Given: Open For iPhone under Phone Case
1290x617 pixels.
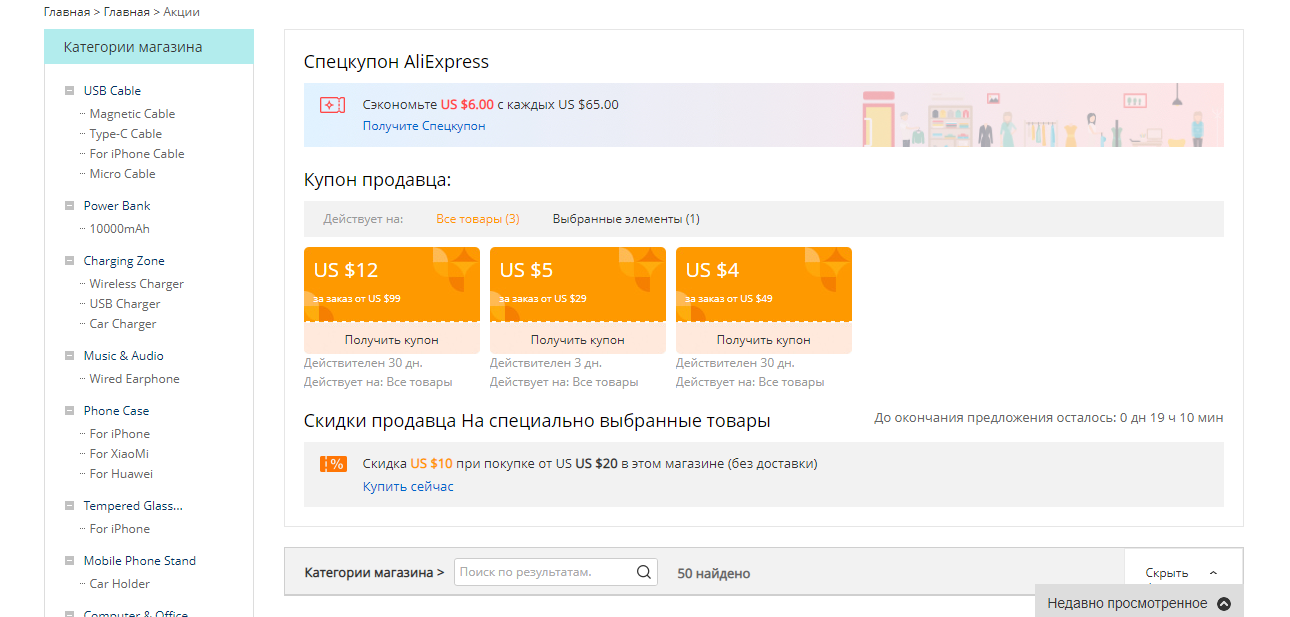Looking at the screenshot, I should coord(120,434).
